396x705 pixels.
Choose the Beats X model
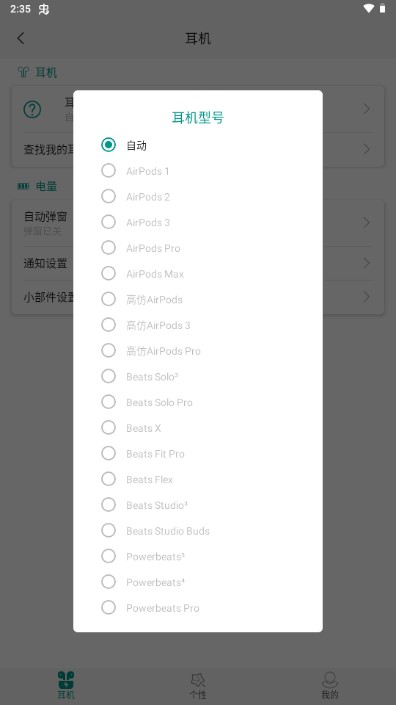[x=108, y=428]
